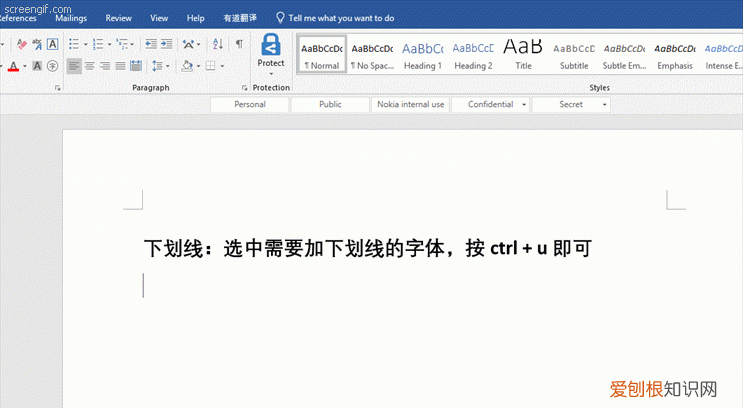Click the Protect lock icon
Screen dimensions: 743x408
[271, 45]
